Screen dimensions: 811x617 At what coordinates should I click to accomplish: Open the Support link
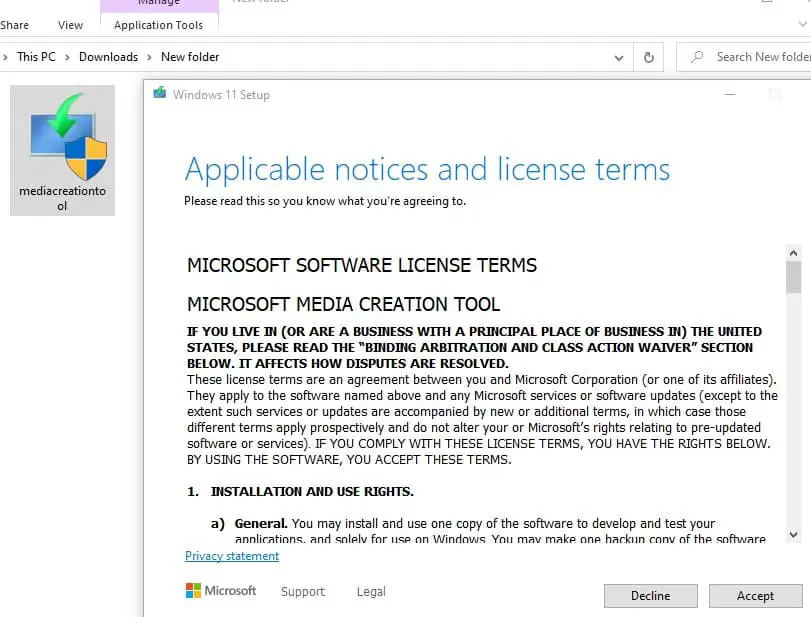click(x=303, y=591)
